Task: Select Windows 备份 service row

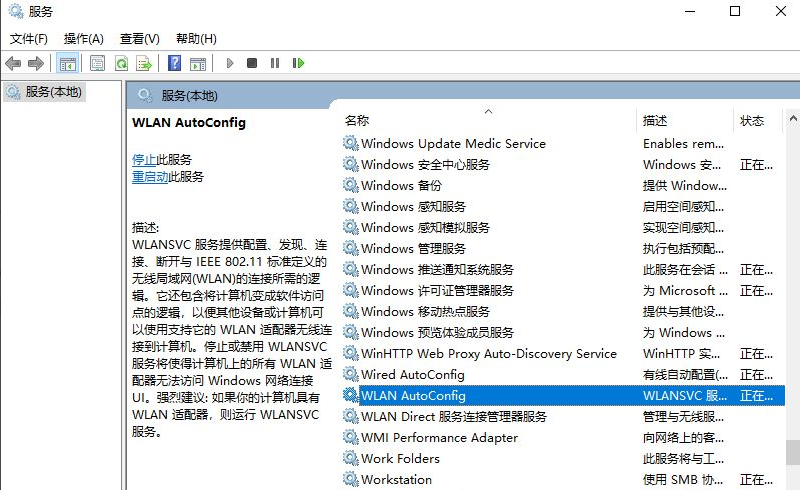Action: (x=563, y=185)
